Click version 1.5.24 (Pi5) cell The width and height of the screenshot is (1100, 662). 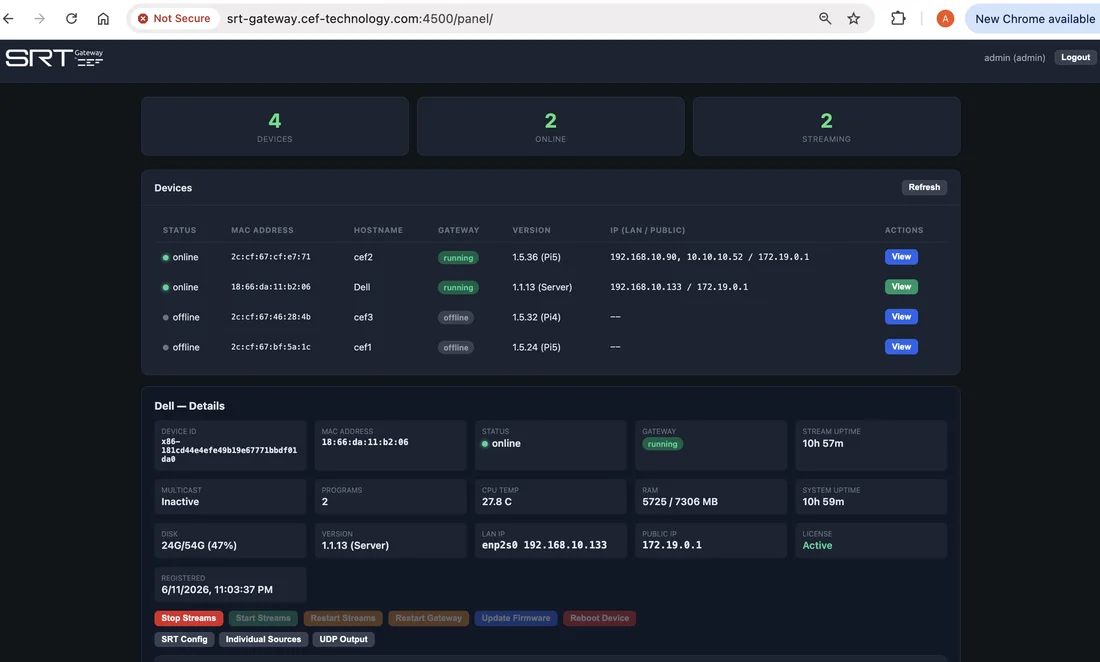[536, 348]
